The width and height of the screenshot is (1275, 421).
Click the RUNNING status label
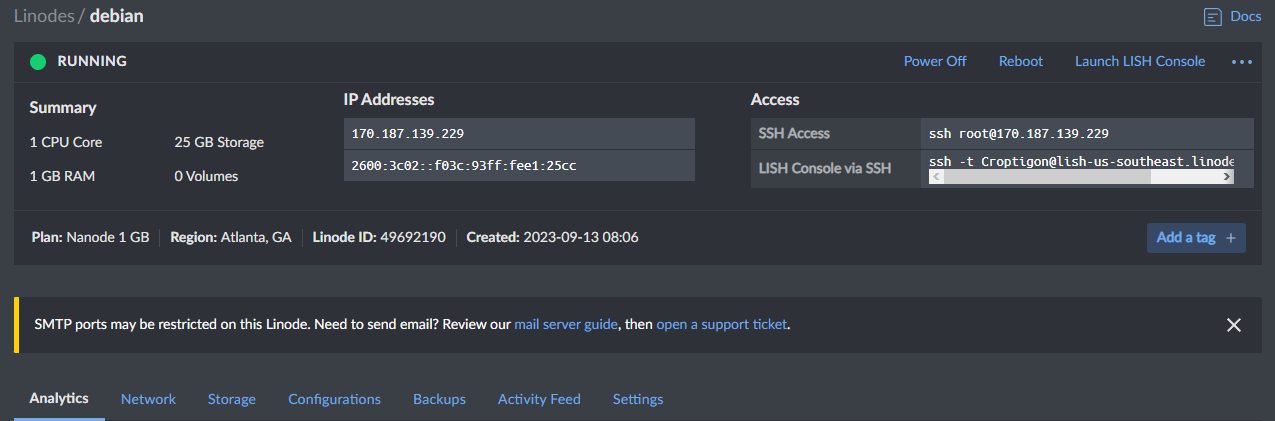[92, 61]
